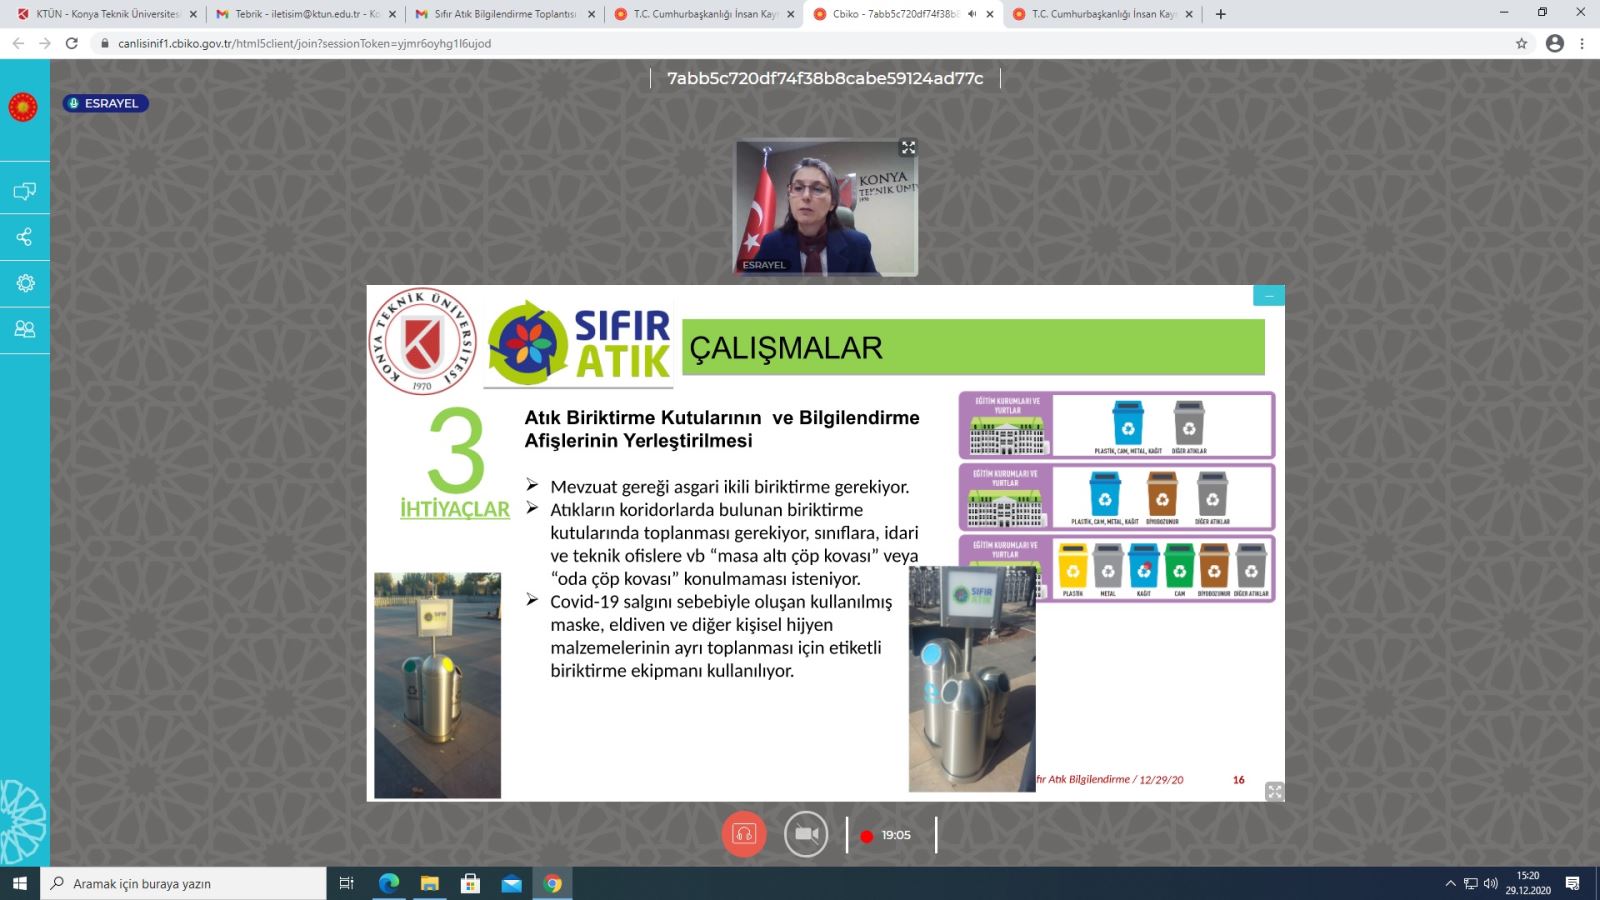Toggle the webcam sharing button
Screen dimensions: 1600x900
(806, 834)
